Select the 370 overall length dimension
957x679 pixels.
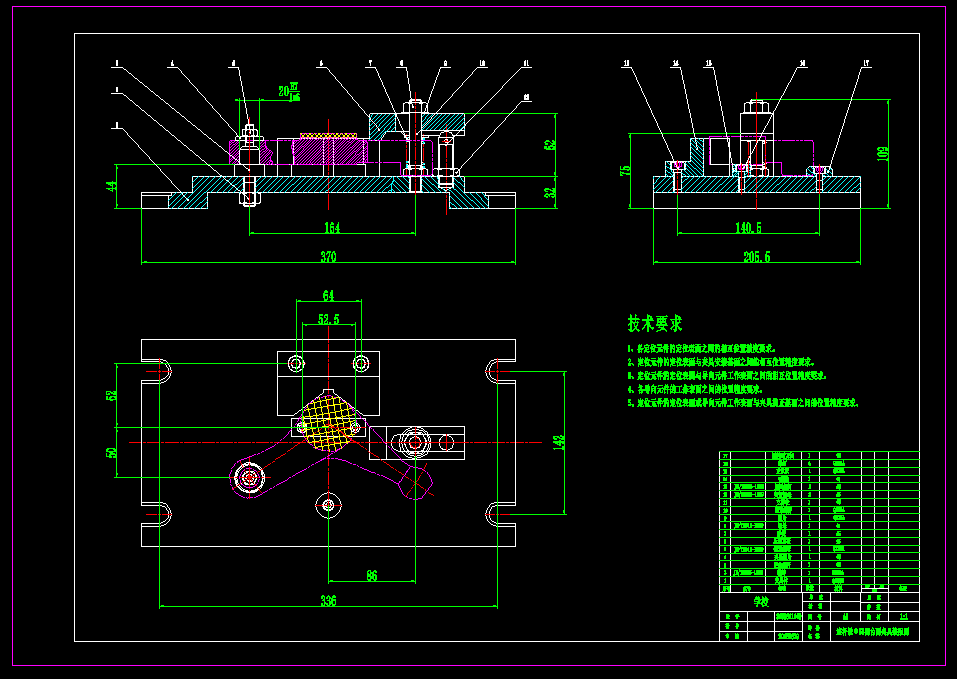(328, 257)
